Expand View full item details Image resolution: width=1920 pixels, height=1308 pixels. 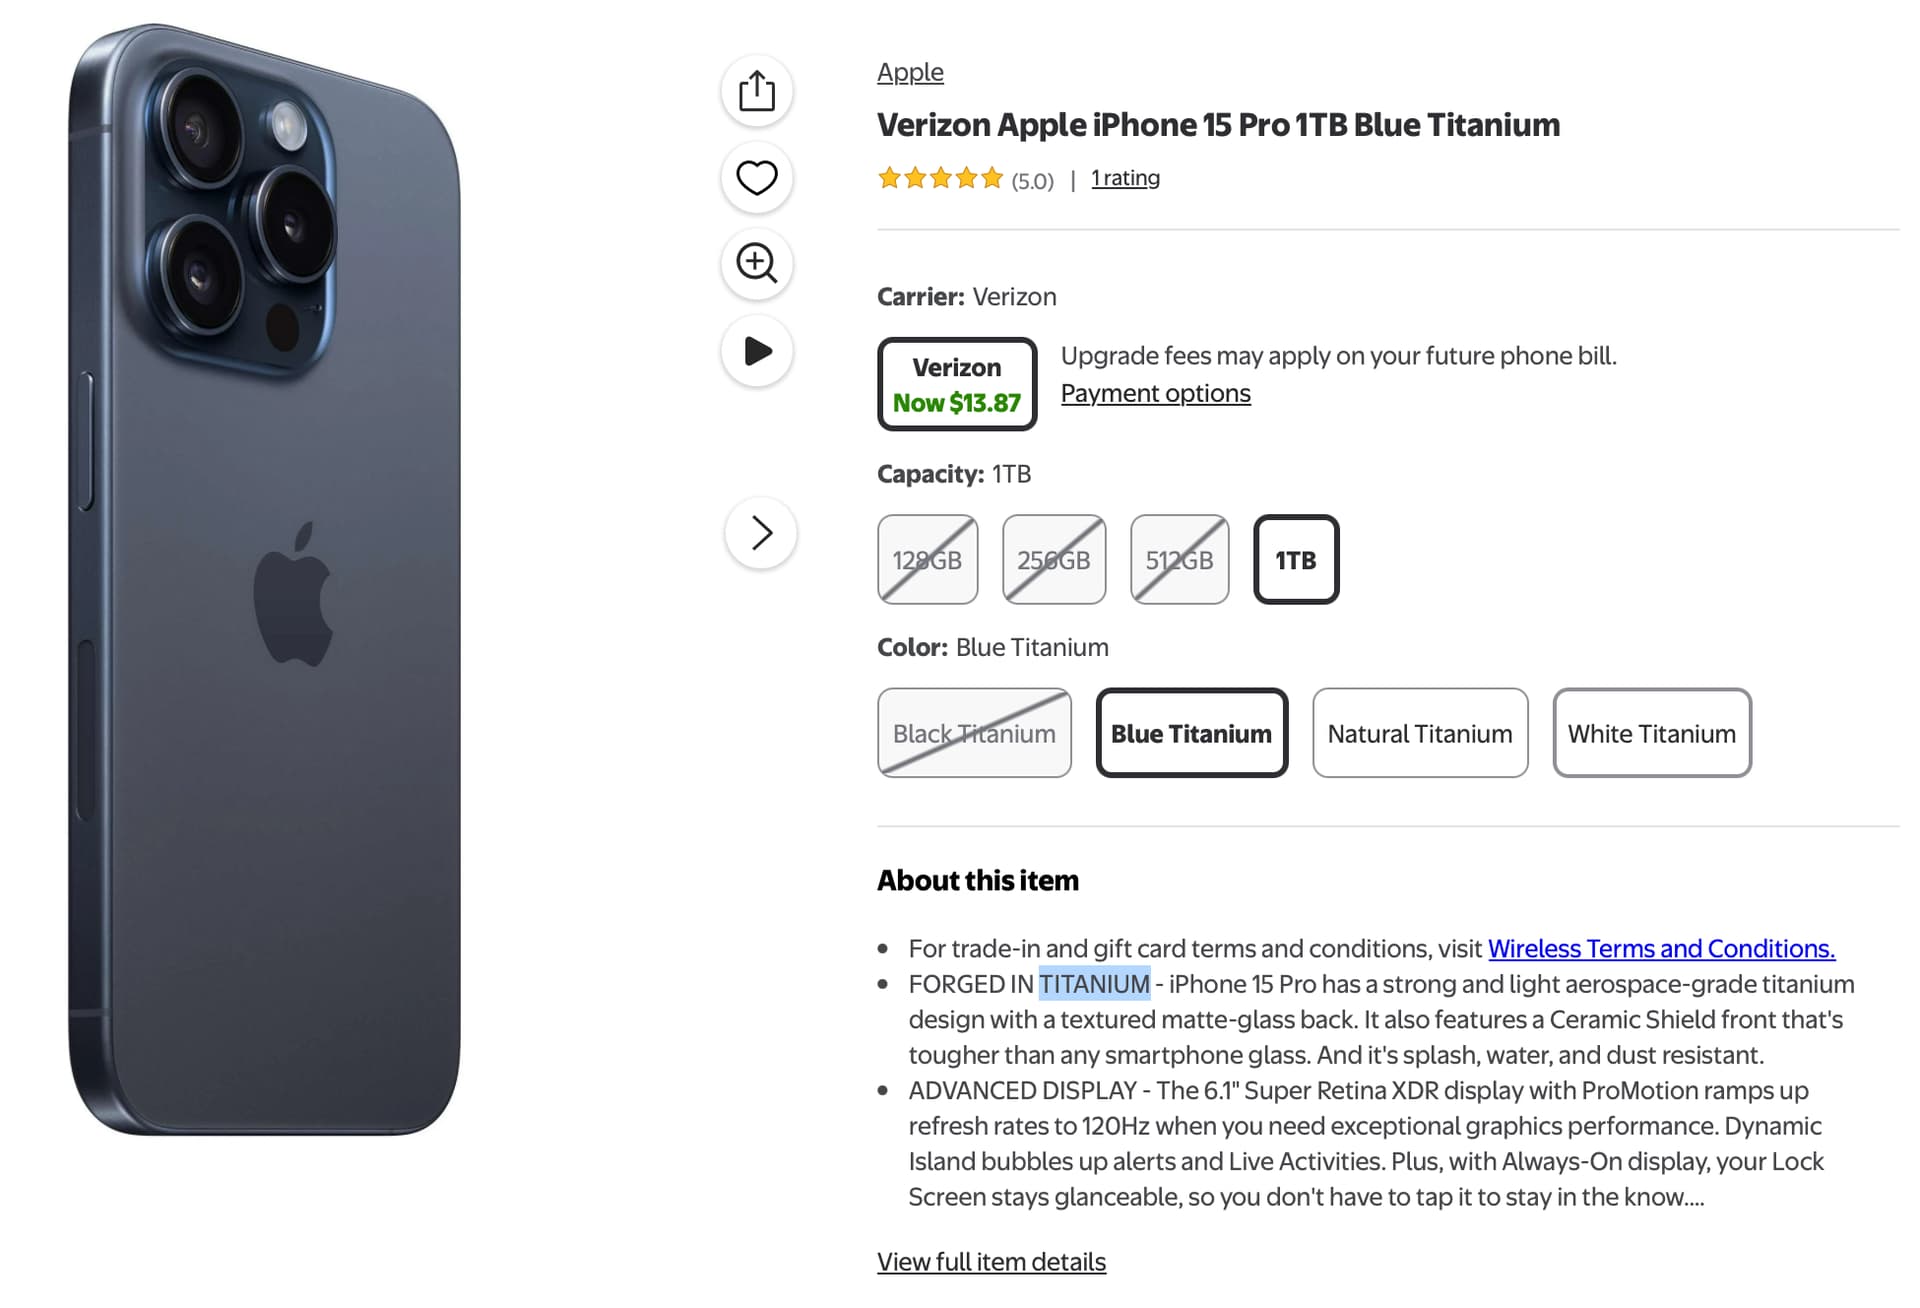991,1262
